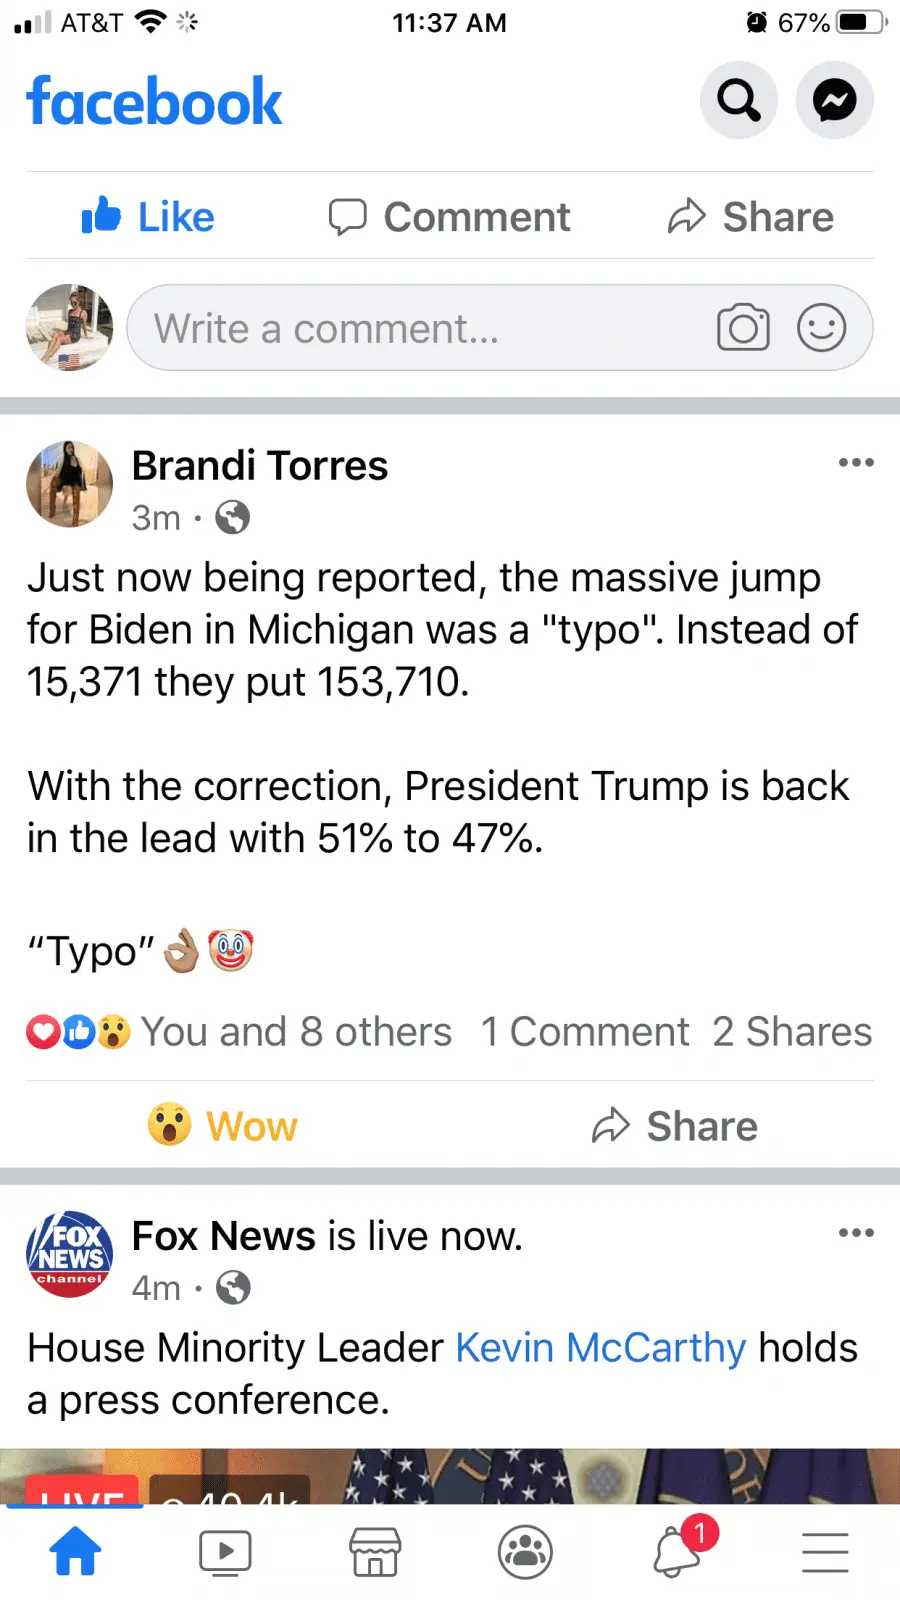Open Facebook search

click(738, 100)
